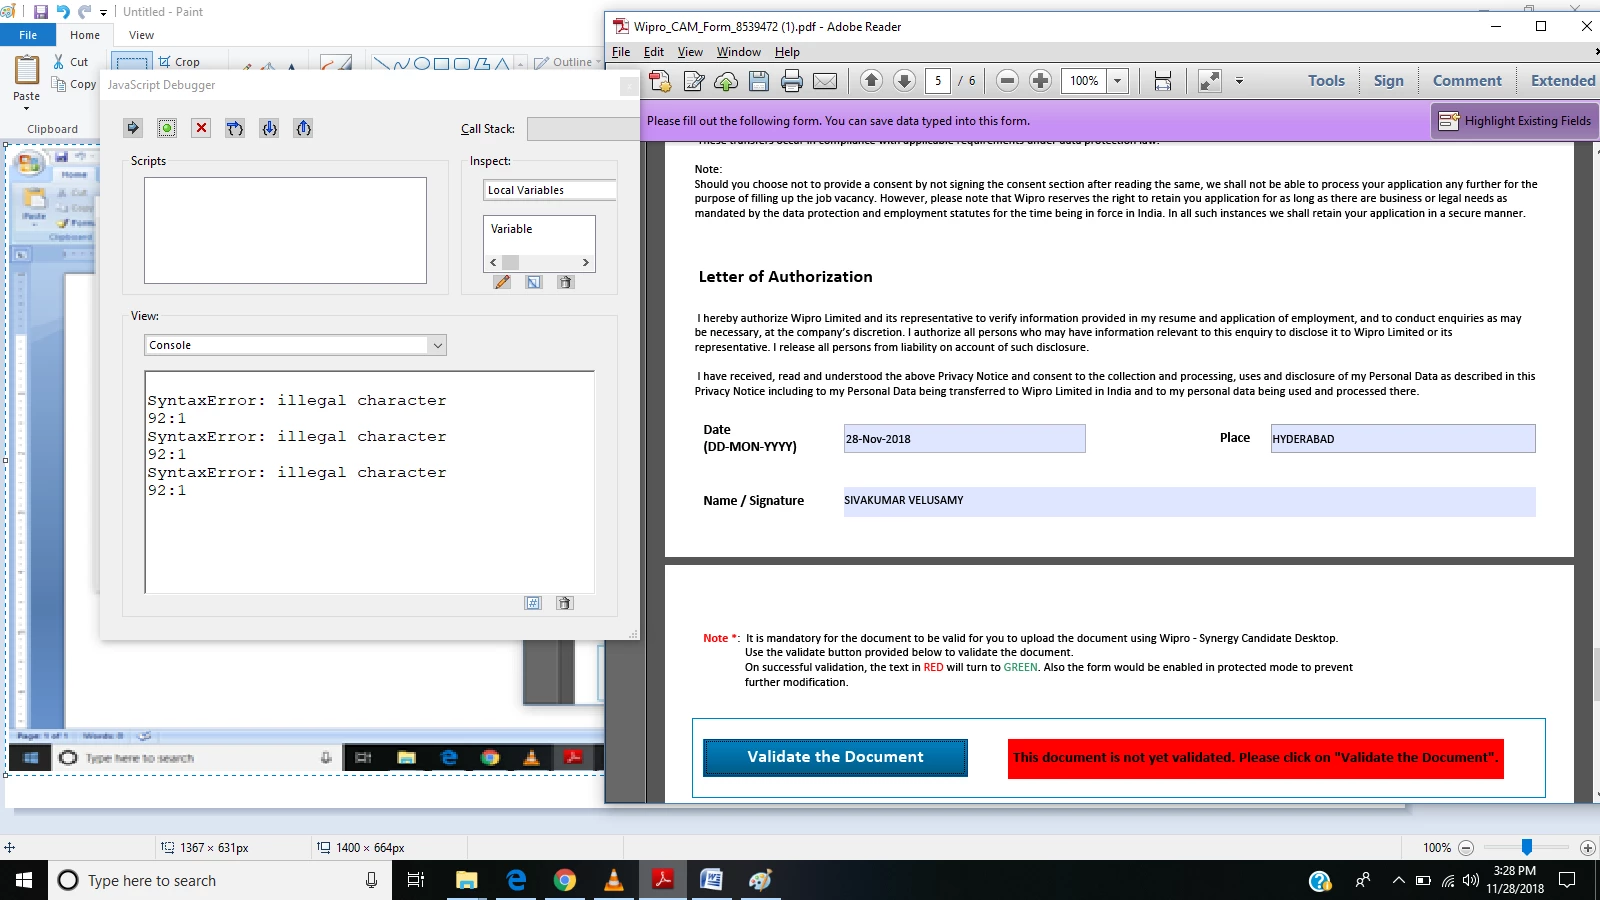Click the Date field showing 28-Nov-2018
Viewport: 1600px width, 900px height.
[964, 439]
